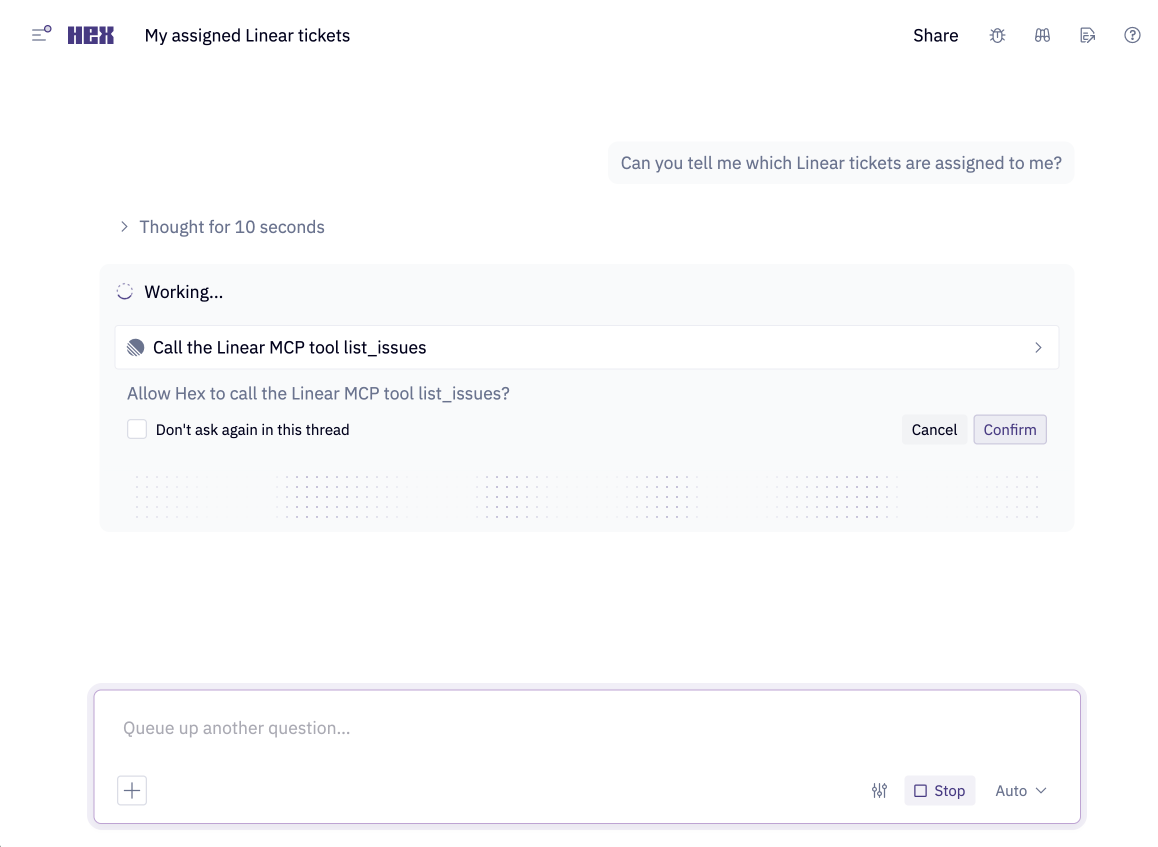Focus the Queue up another question field
The image size is (1158, 847).
587,728
